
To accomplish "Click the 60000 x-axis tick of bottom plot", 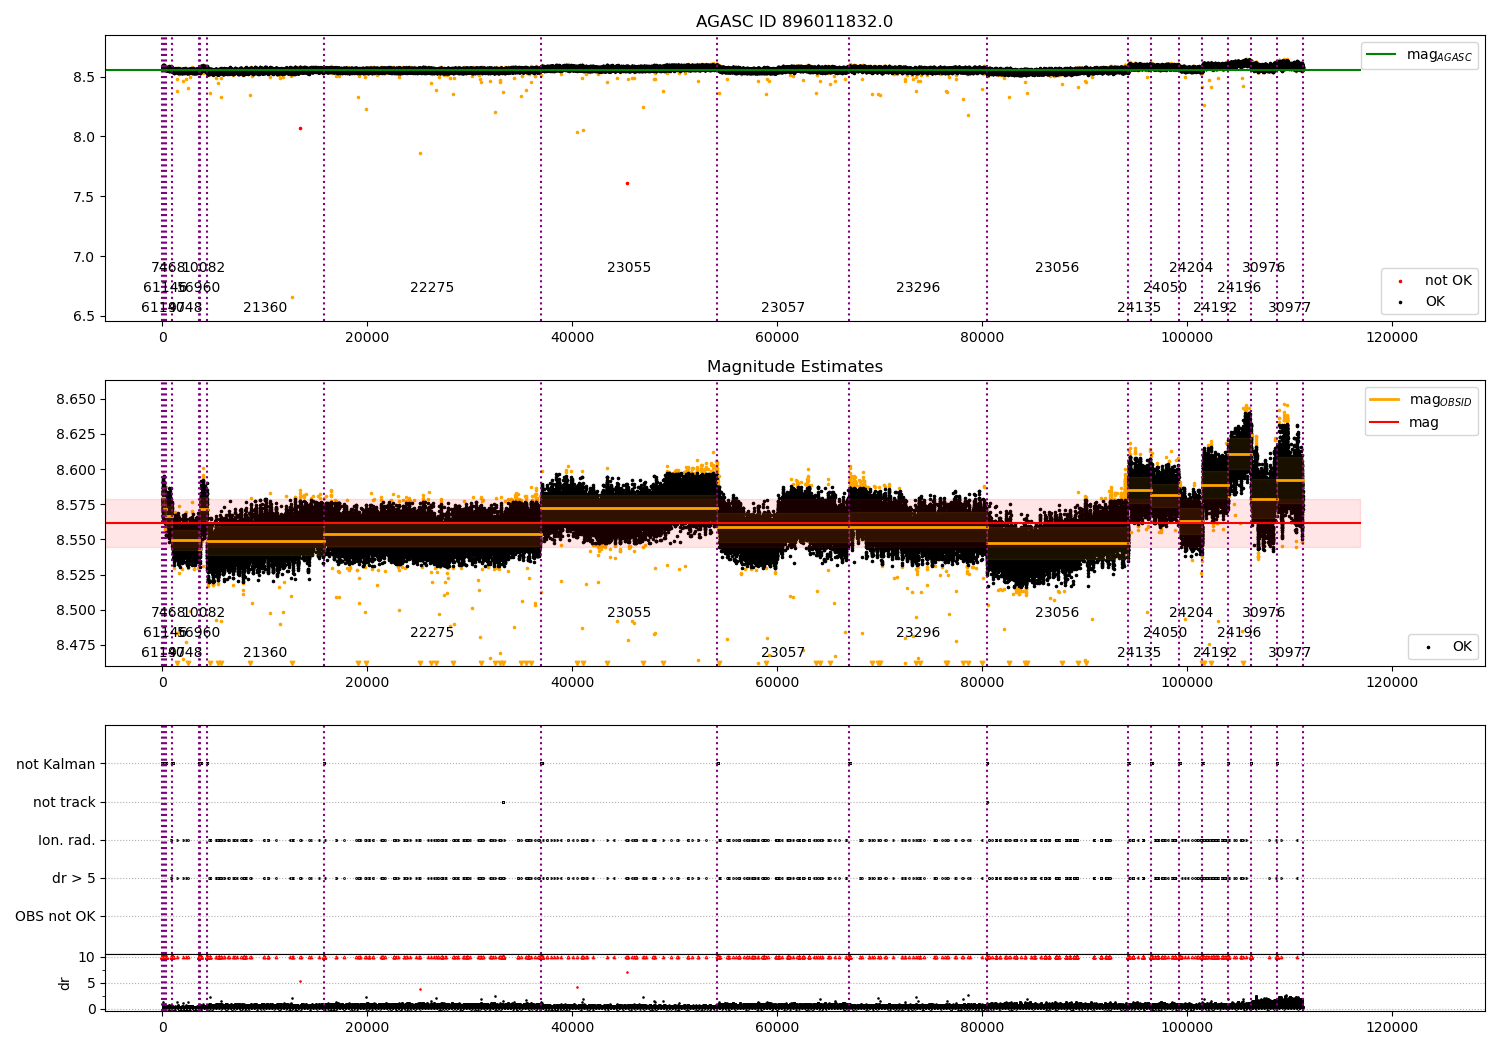I will (x=777, y=1027).
